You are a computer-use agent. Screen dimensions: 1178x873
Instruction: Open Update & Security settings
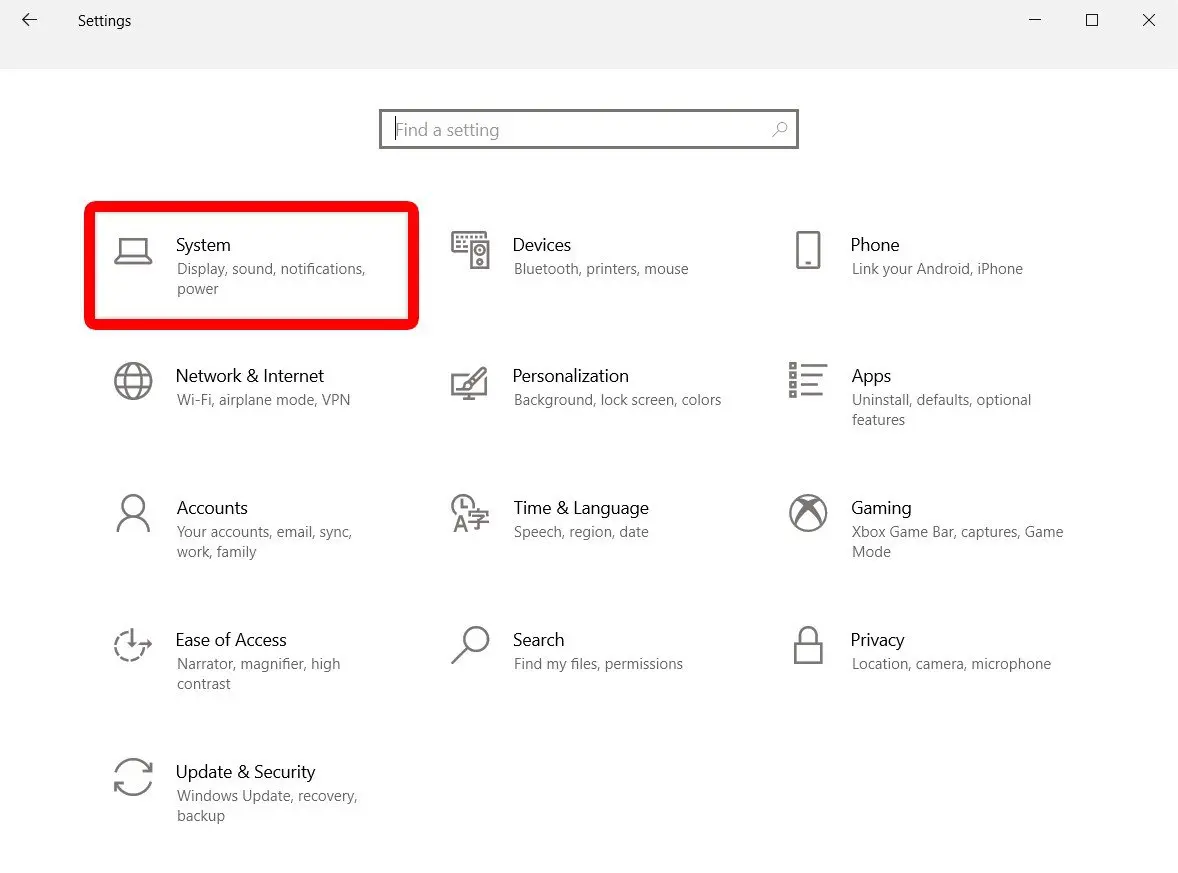(246, 771)
